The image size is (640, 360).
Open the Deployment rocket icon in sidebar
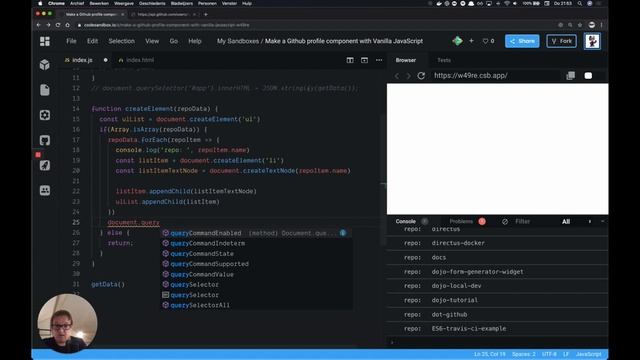[45, 165]
